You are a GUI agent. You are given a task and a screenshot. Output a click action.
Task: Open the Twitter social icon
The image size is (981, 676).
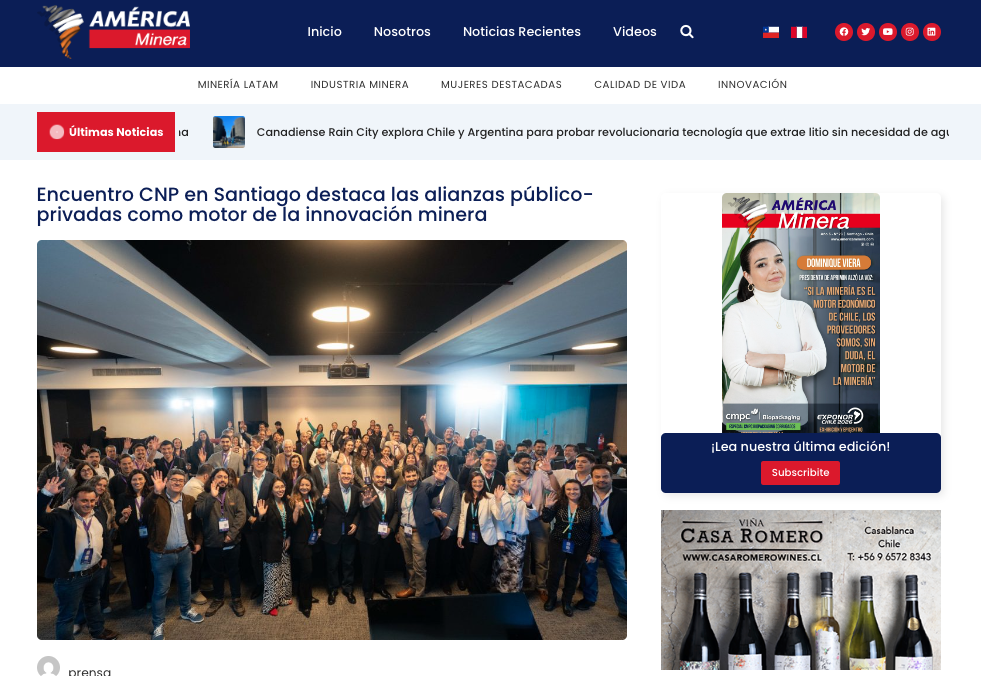coord(866,32)
